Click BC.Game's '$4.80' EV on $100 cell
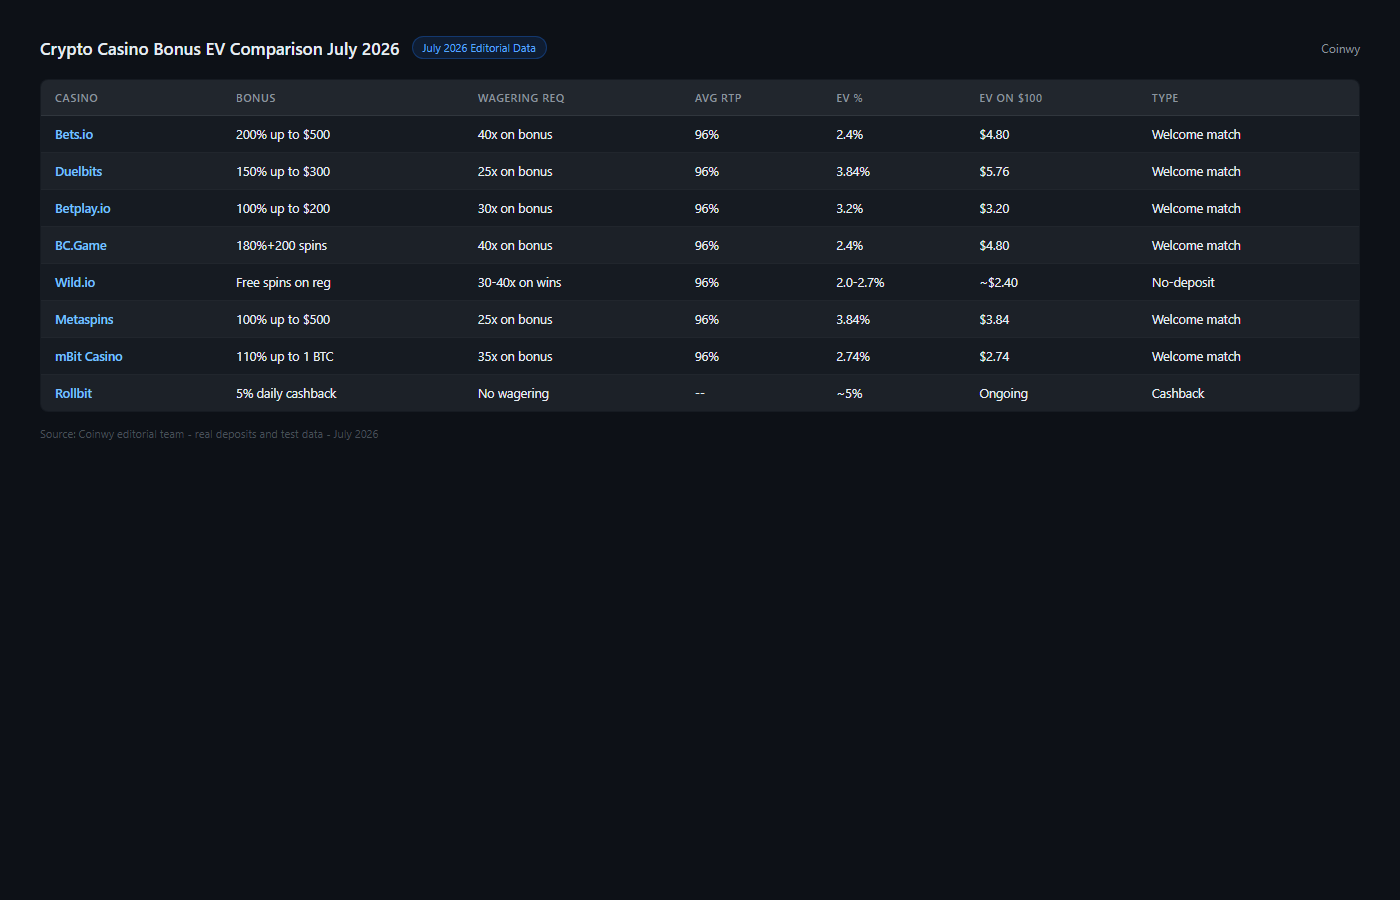 pos(994,246)
